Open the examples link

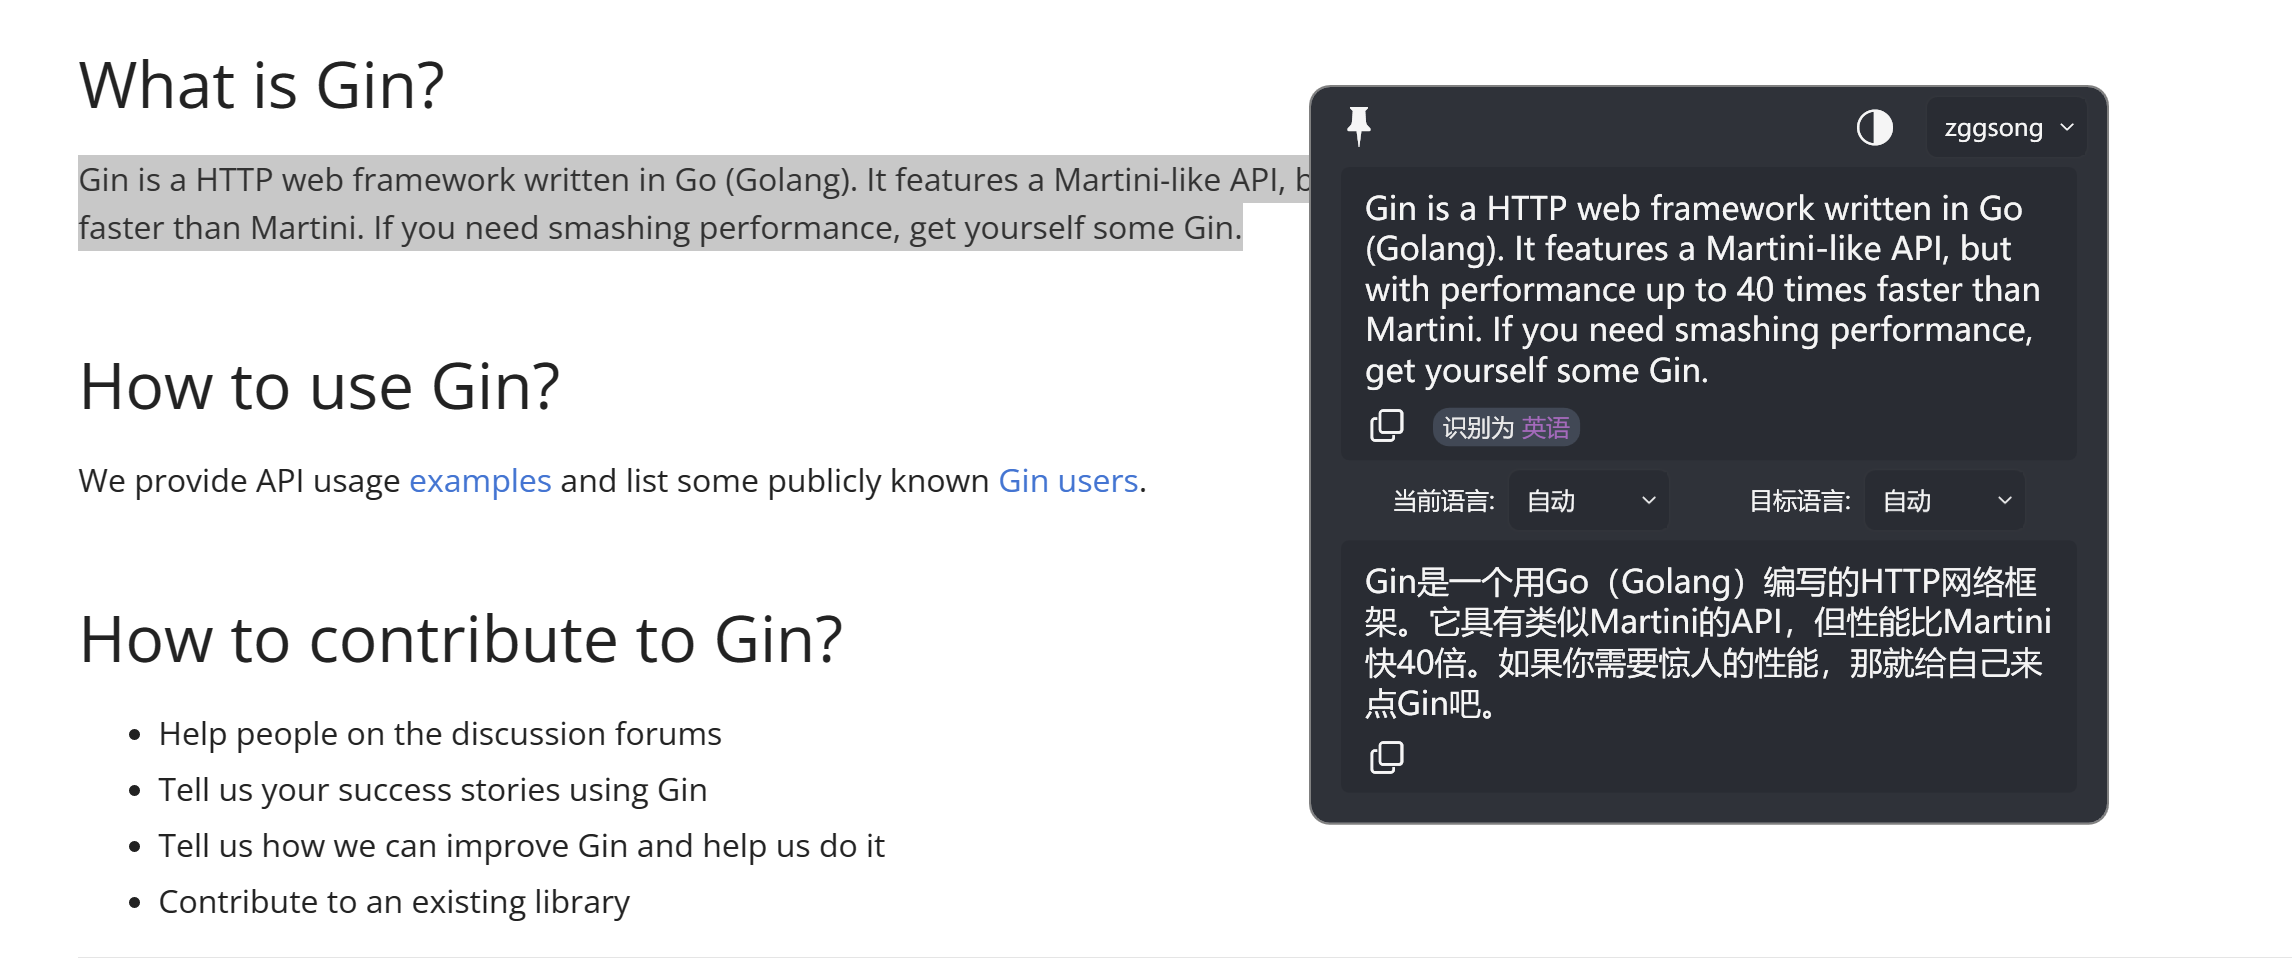pyautogui.click(x=480, y=481)
